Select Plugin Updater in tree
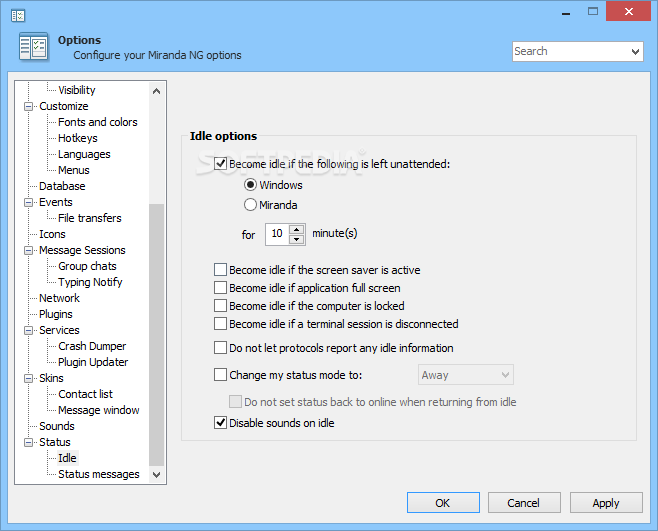This screenshot has height=531, width=658. click(93, 362)
